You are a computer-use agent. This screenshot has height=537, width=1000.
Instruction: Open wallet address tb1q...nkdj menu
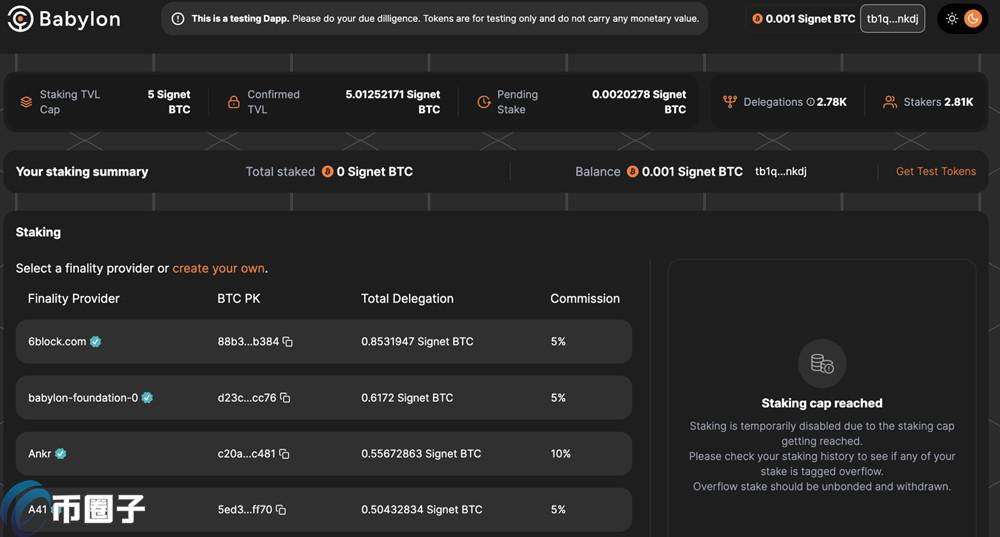click(892, 19)
